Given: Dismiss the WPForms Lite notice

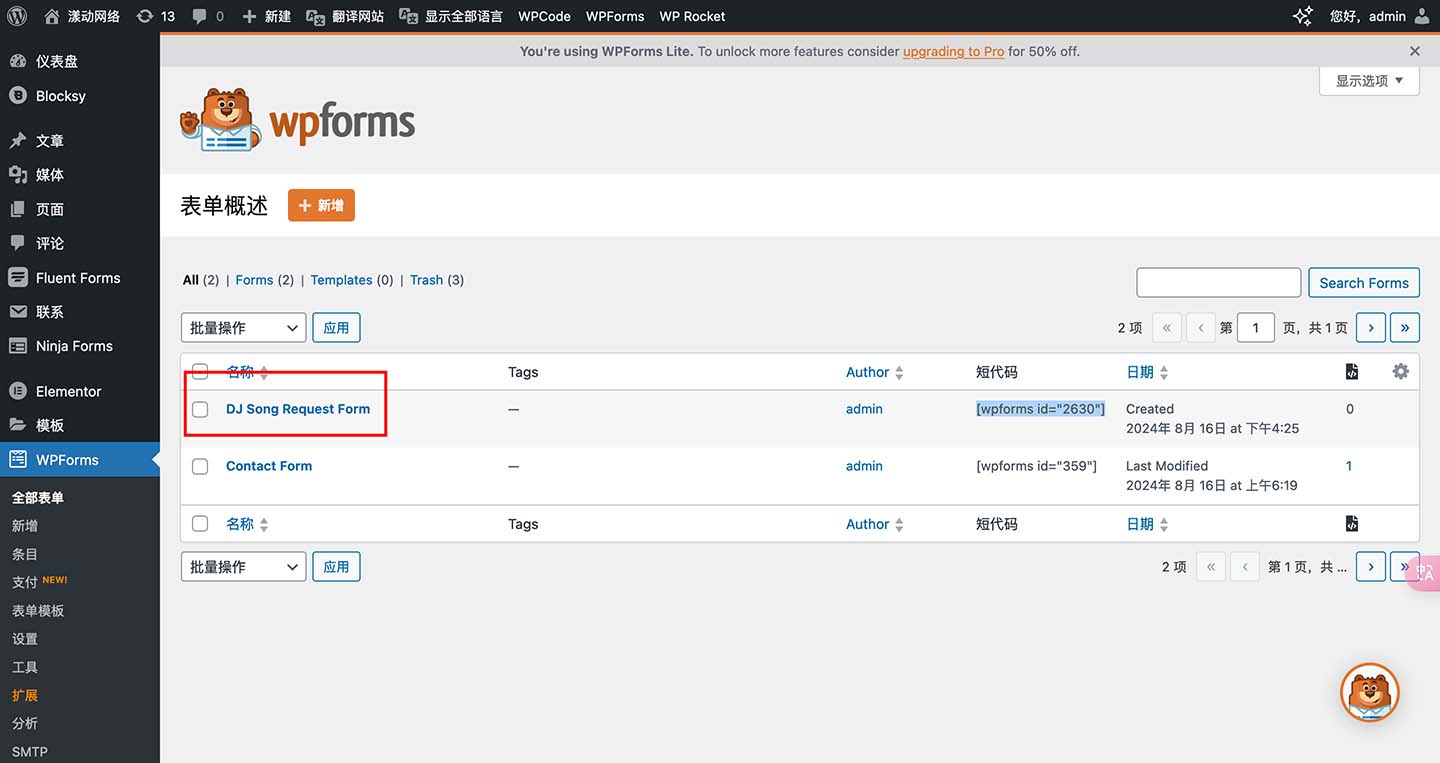Looking at the screenshot, I should click(1415, 51).
